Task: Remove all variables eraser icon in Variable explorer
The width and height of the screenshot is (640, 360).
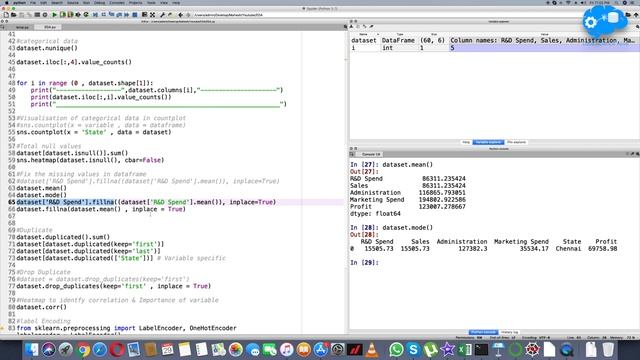Action: [x=371, y=27]
